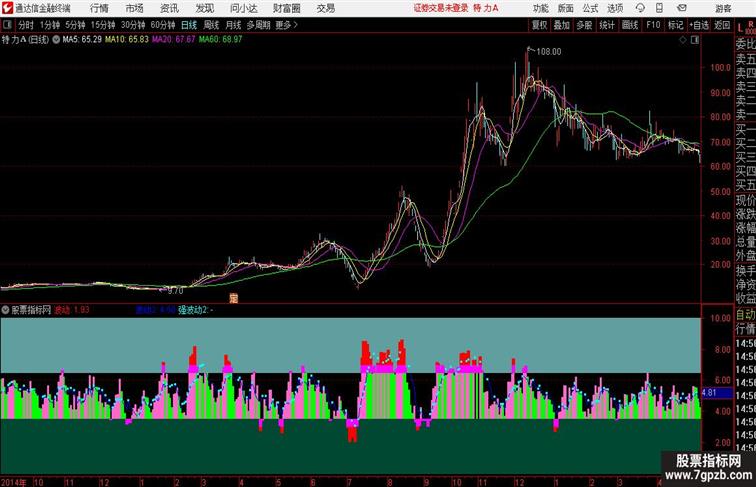Open the 市场 menu
Screen dimensions: 756x487
point(135,8)
